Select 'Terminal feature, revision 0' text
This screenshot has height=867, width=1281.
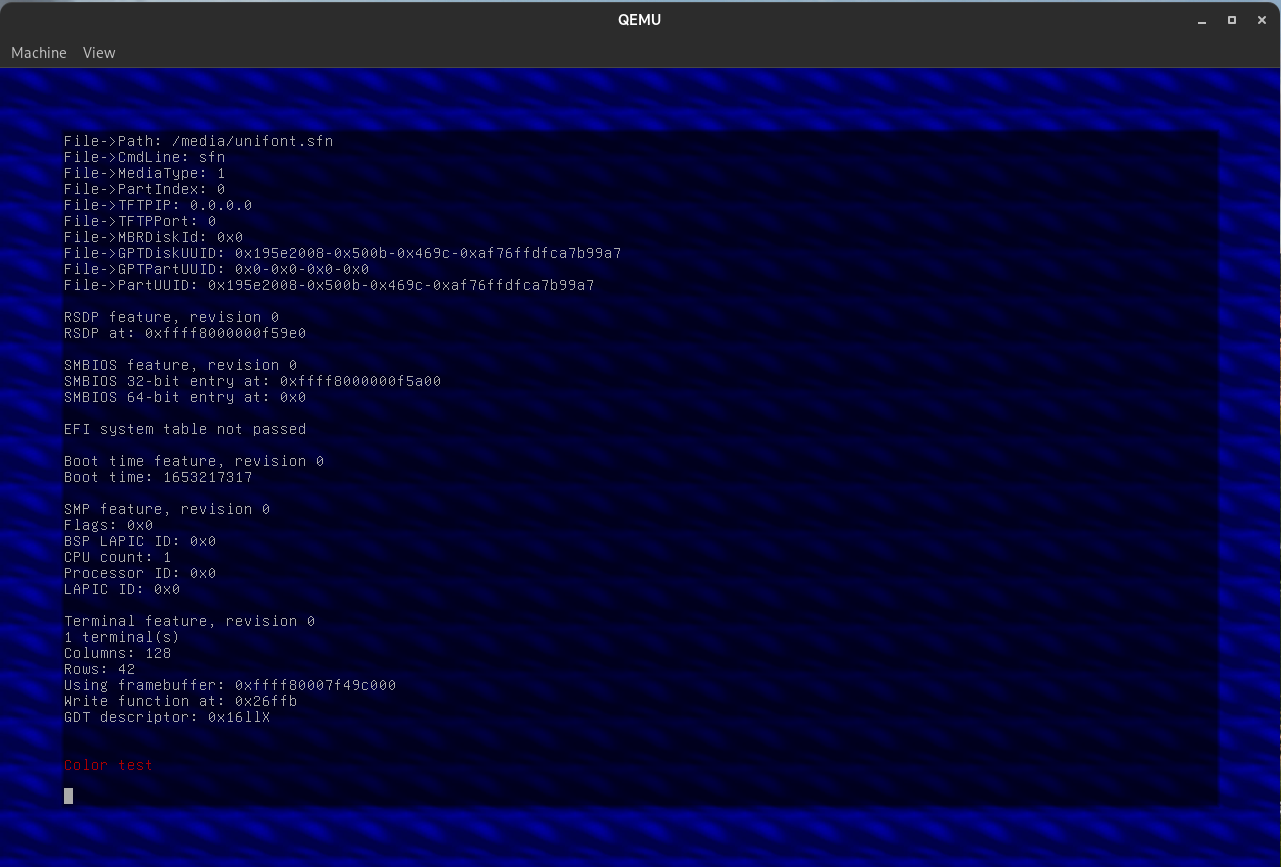click(189, 621)
